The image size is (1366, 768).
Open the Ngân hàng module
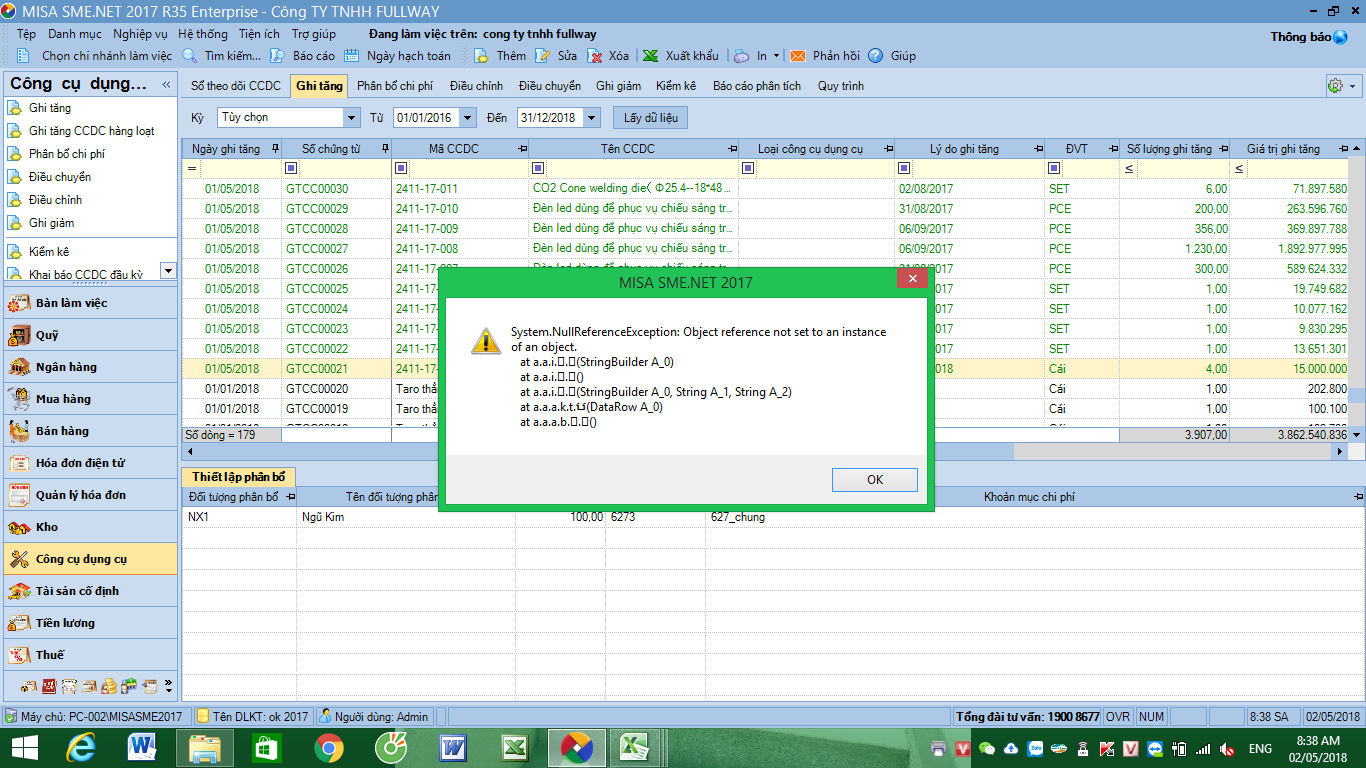tap(90, 367)
